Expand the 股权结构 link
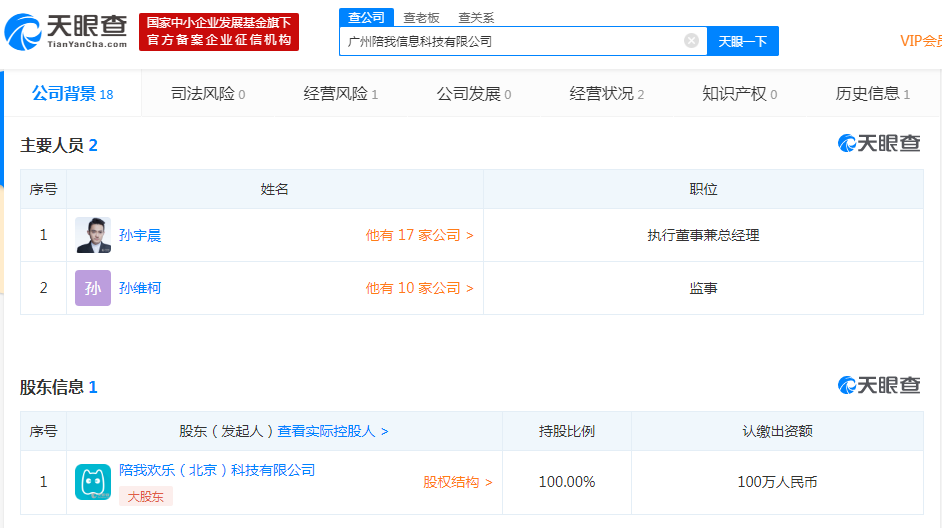The height and width of the screenshot is (528, 942). (x=458, y=482)
